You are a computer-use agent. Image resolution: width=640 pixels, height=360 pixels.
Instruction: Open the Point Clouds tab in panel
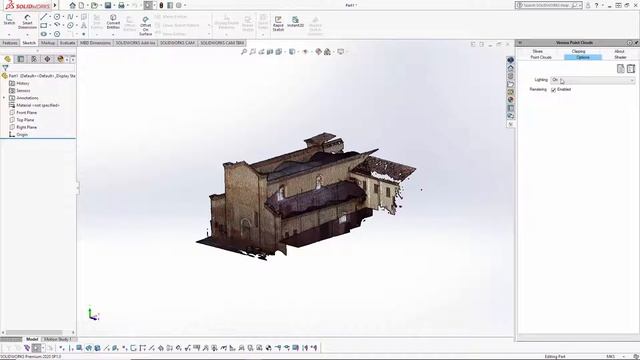[541, 57]
